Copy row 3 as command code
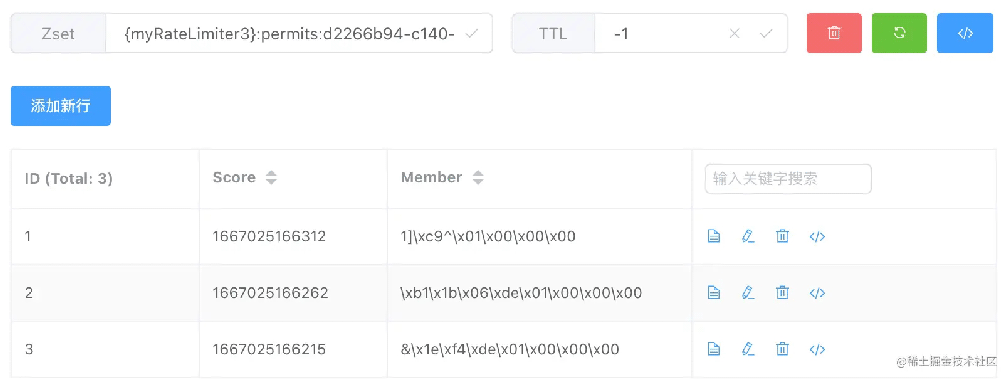 pyautogui.click(x=817, y=349)
